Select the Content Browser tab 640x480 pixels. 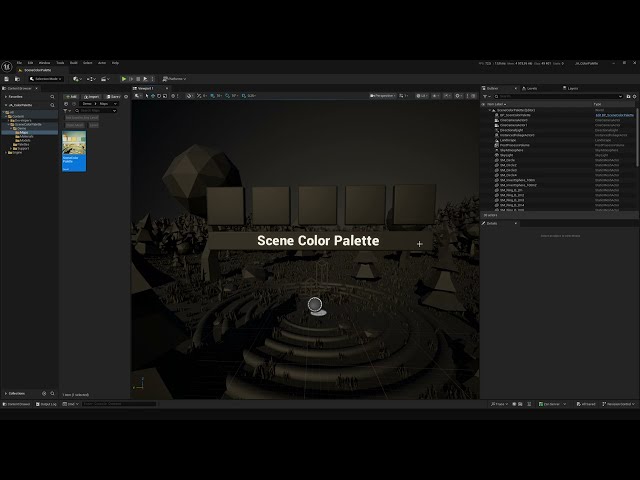19,88
